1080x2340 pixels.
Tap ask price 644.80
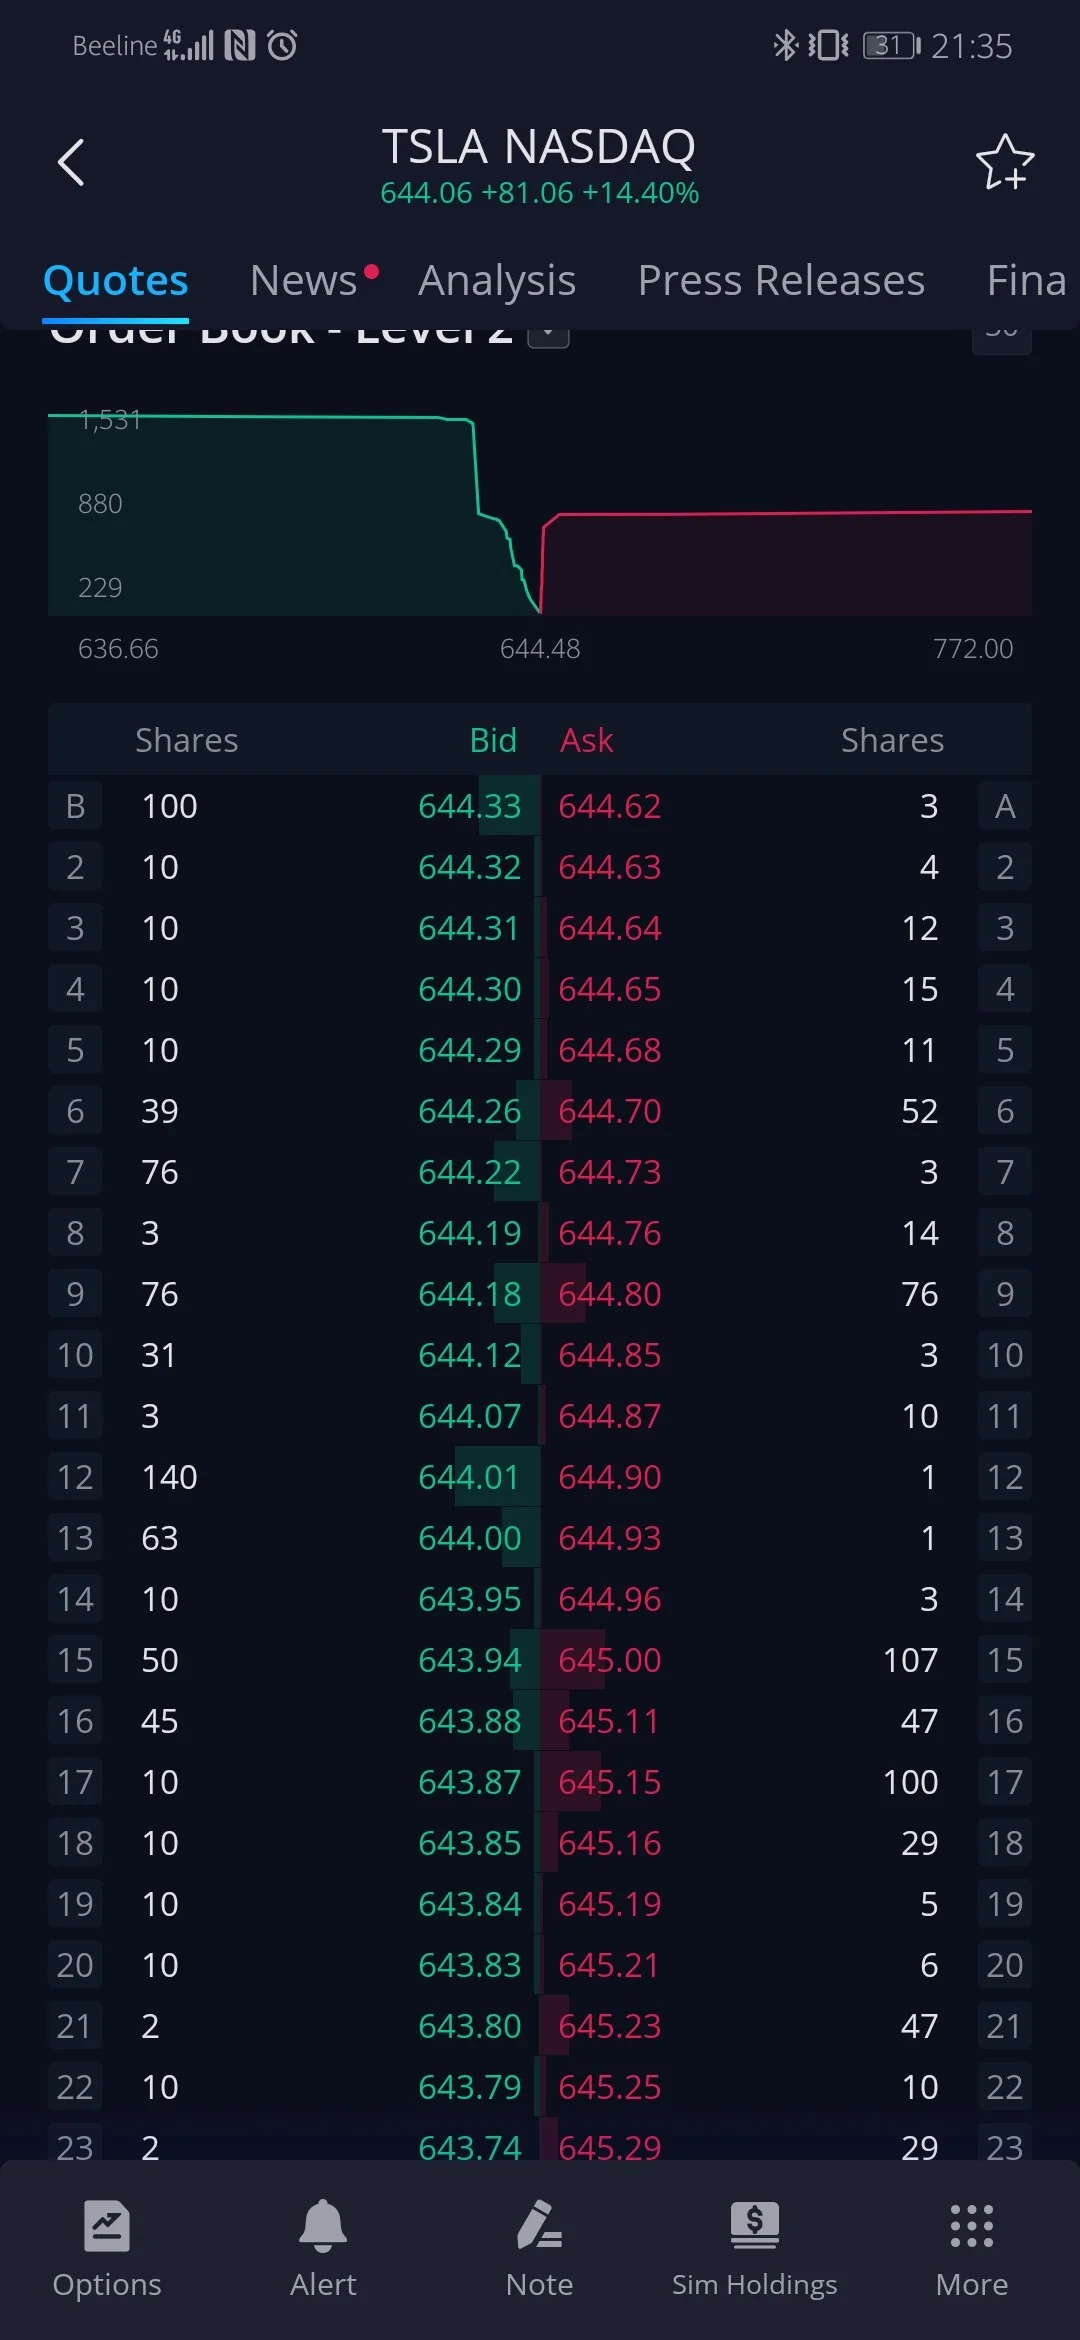610,1294
